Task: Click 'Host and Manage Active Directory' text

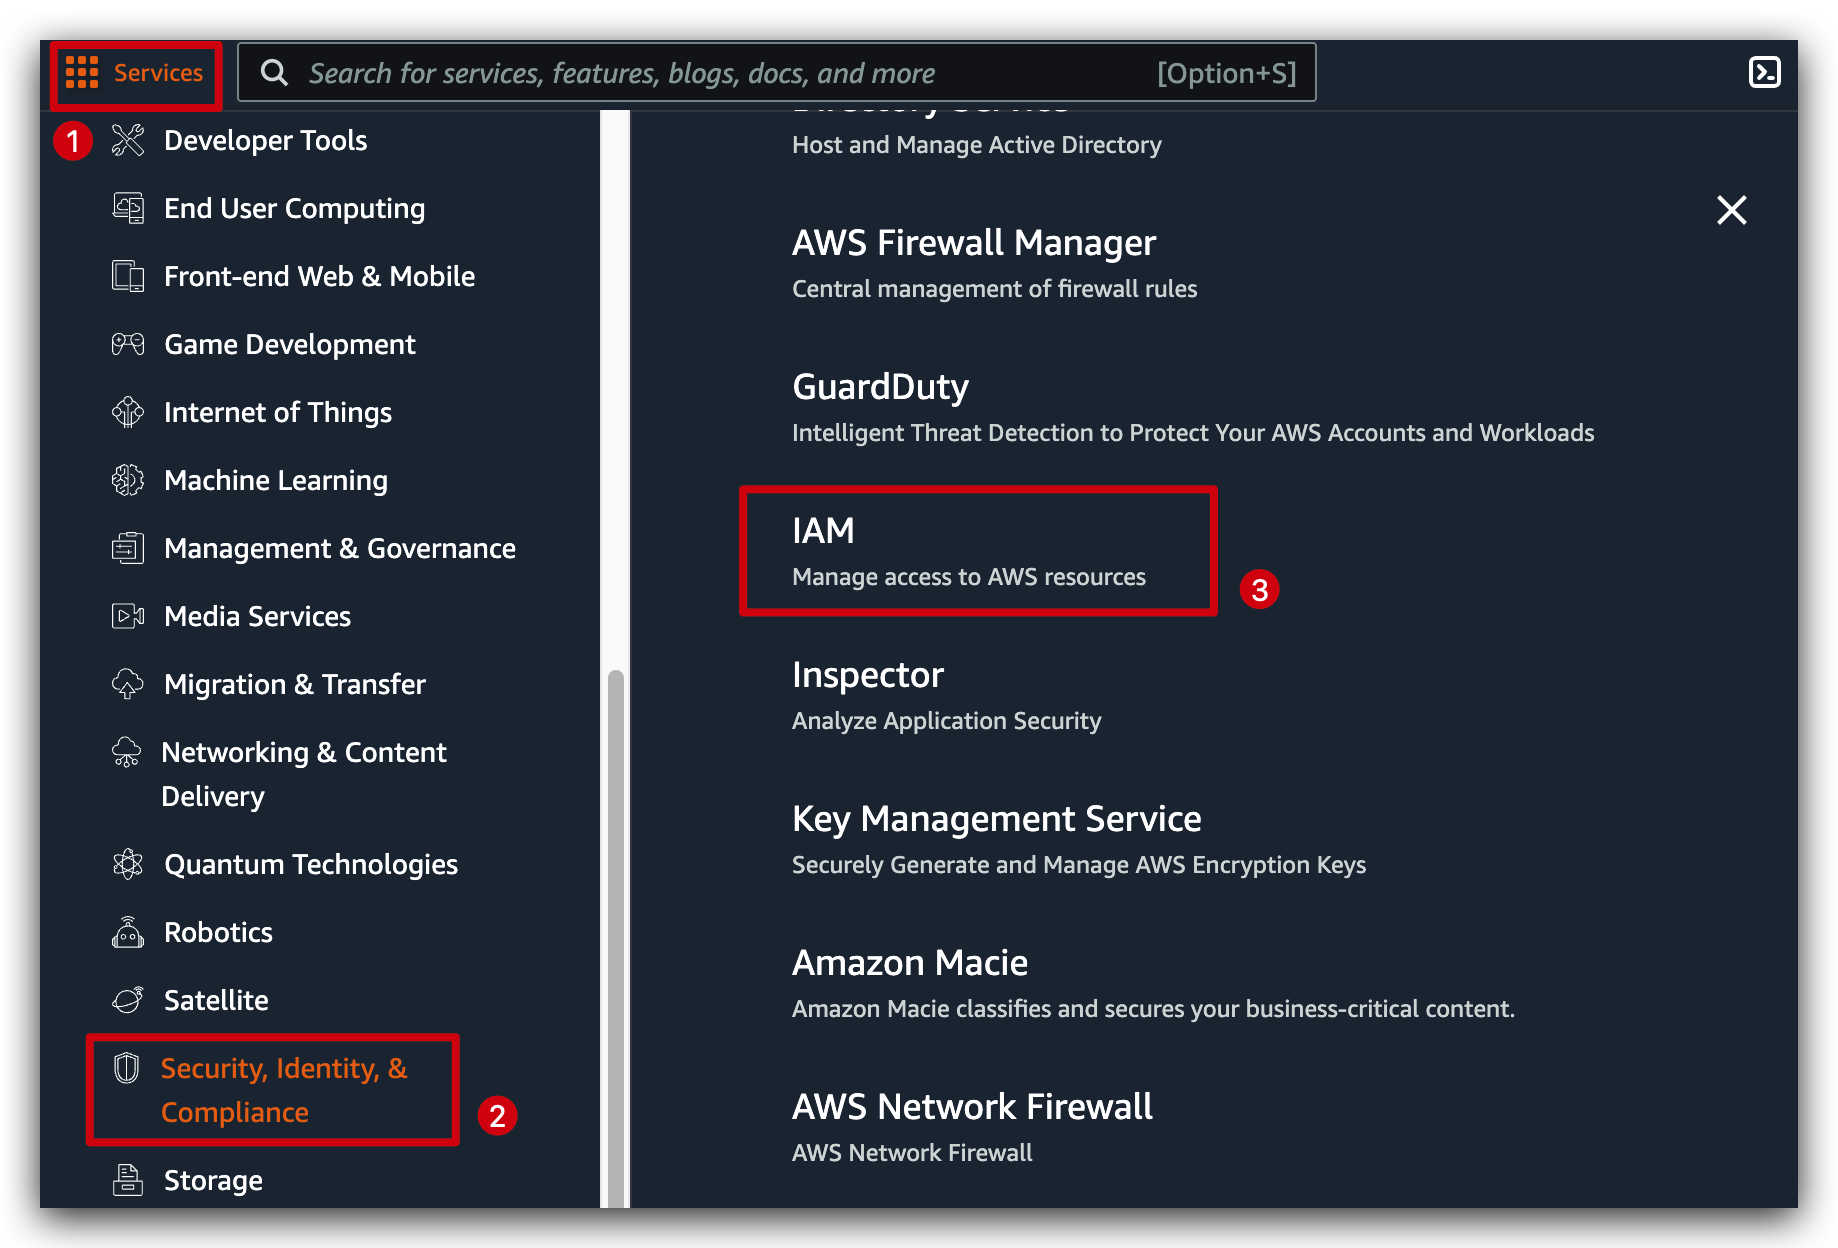Action: point(977,145)
